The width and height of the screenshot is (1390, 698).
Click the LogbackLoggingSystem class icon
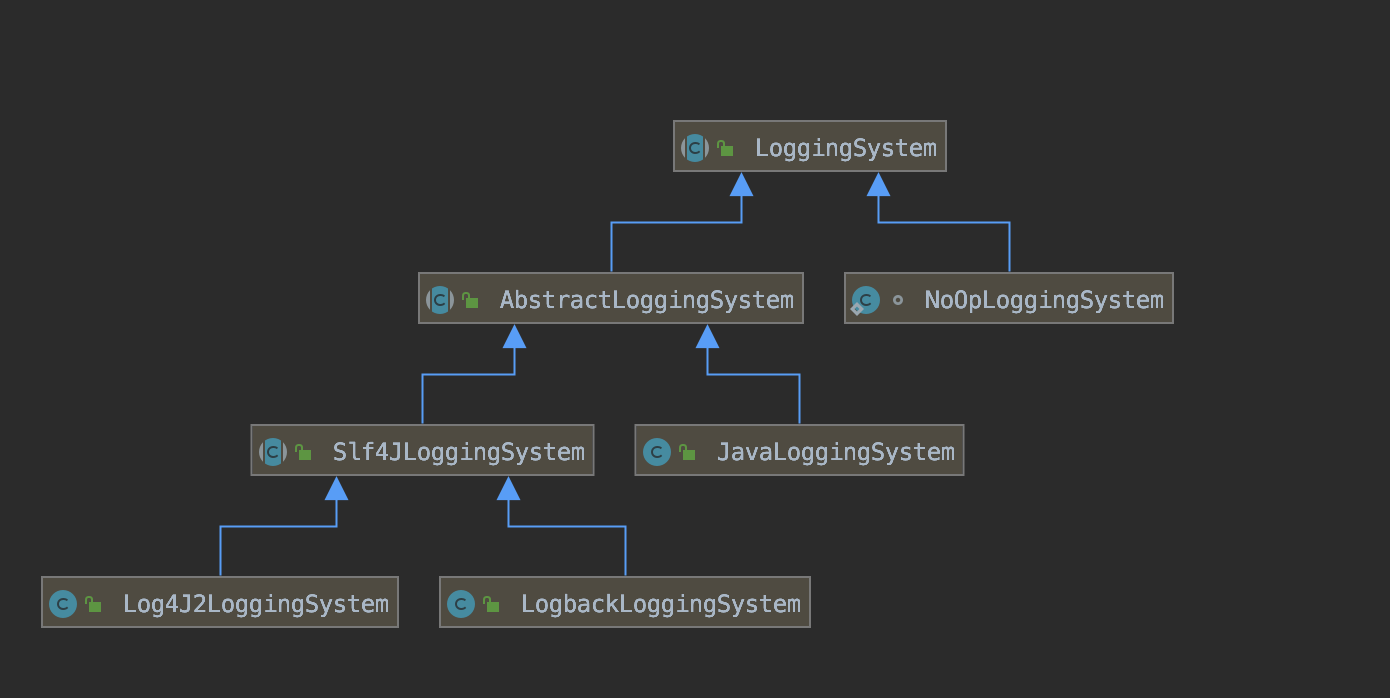[461, 604]
